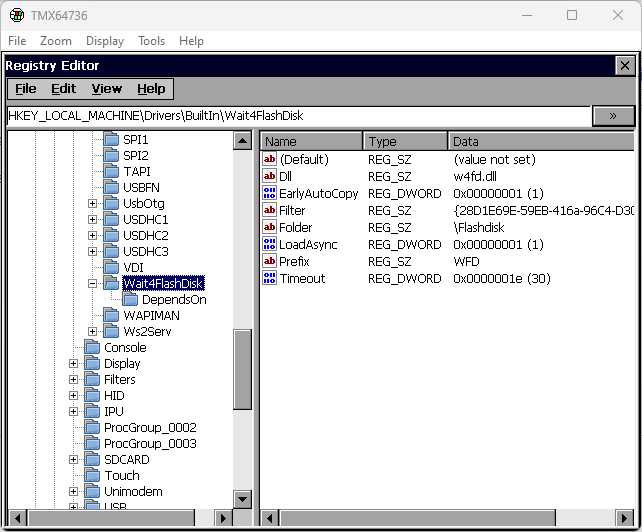Click the Wait4FlashDisk folder icon
The width and height of the screenshot is (642, 532).
[111, 283]
